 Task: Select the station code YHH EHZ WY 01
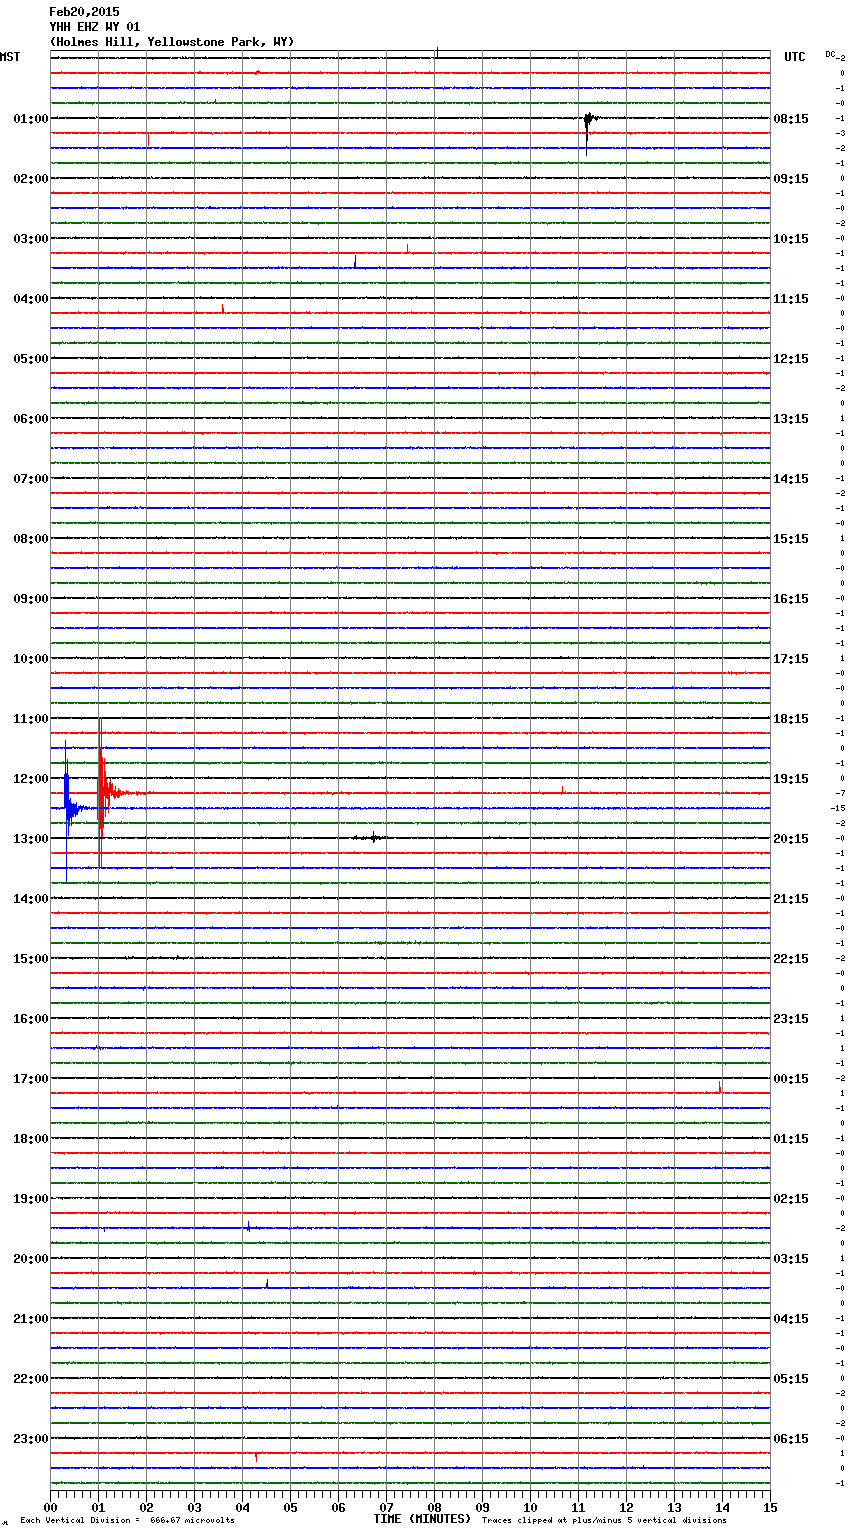pyautogui.click(x=95, y=27)
